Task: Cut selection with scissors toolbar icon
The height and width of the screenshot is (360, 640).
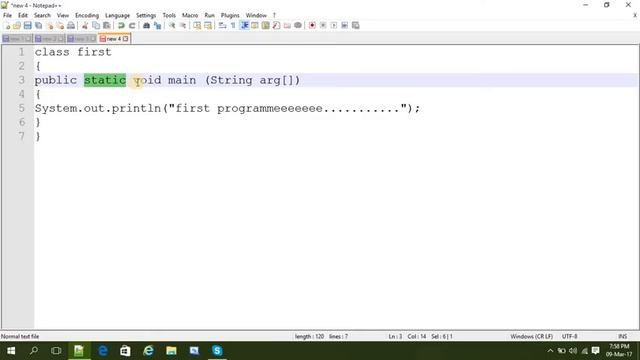Action: tap(85, 26)
